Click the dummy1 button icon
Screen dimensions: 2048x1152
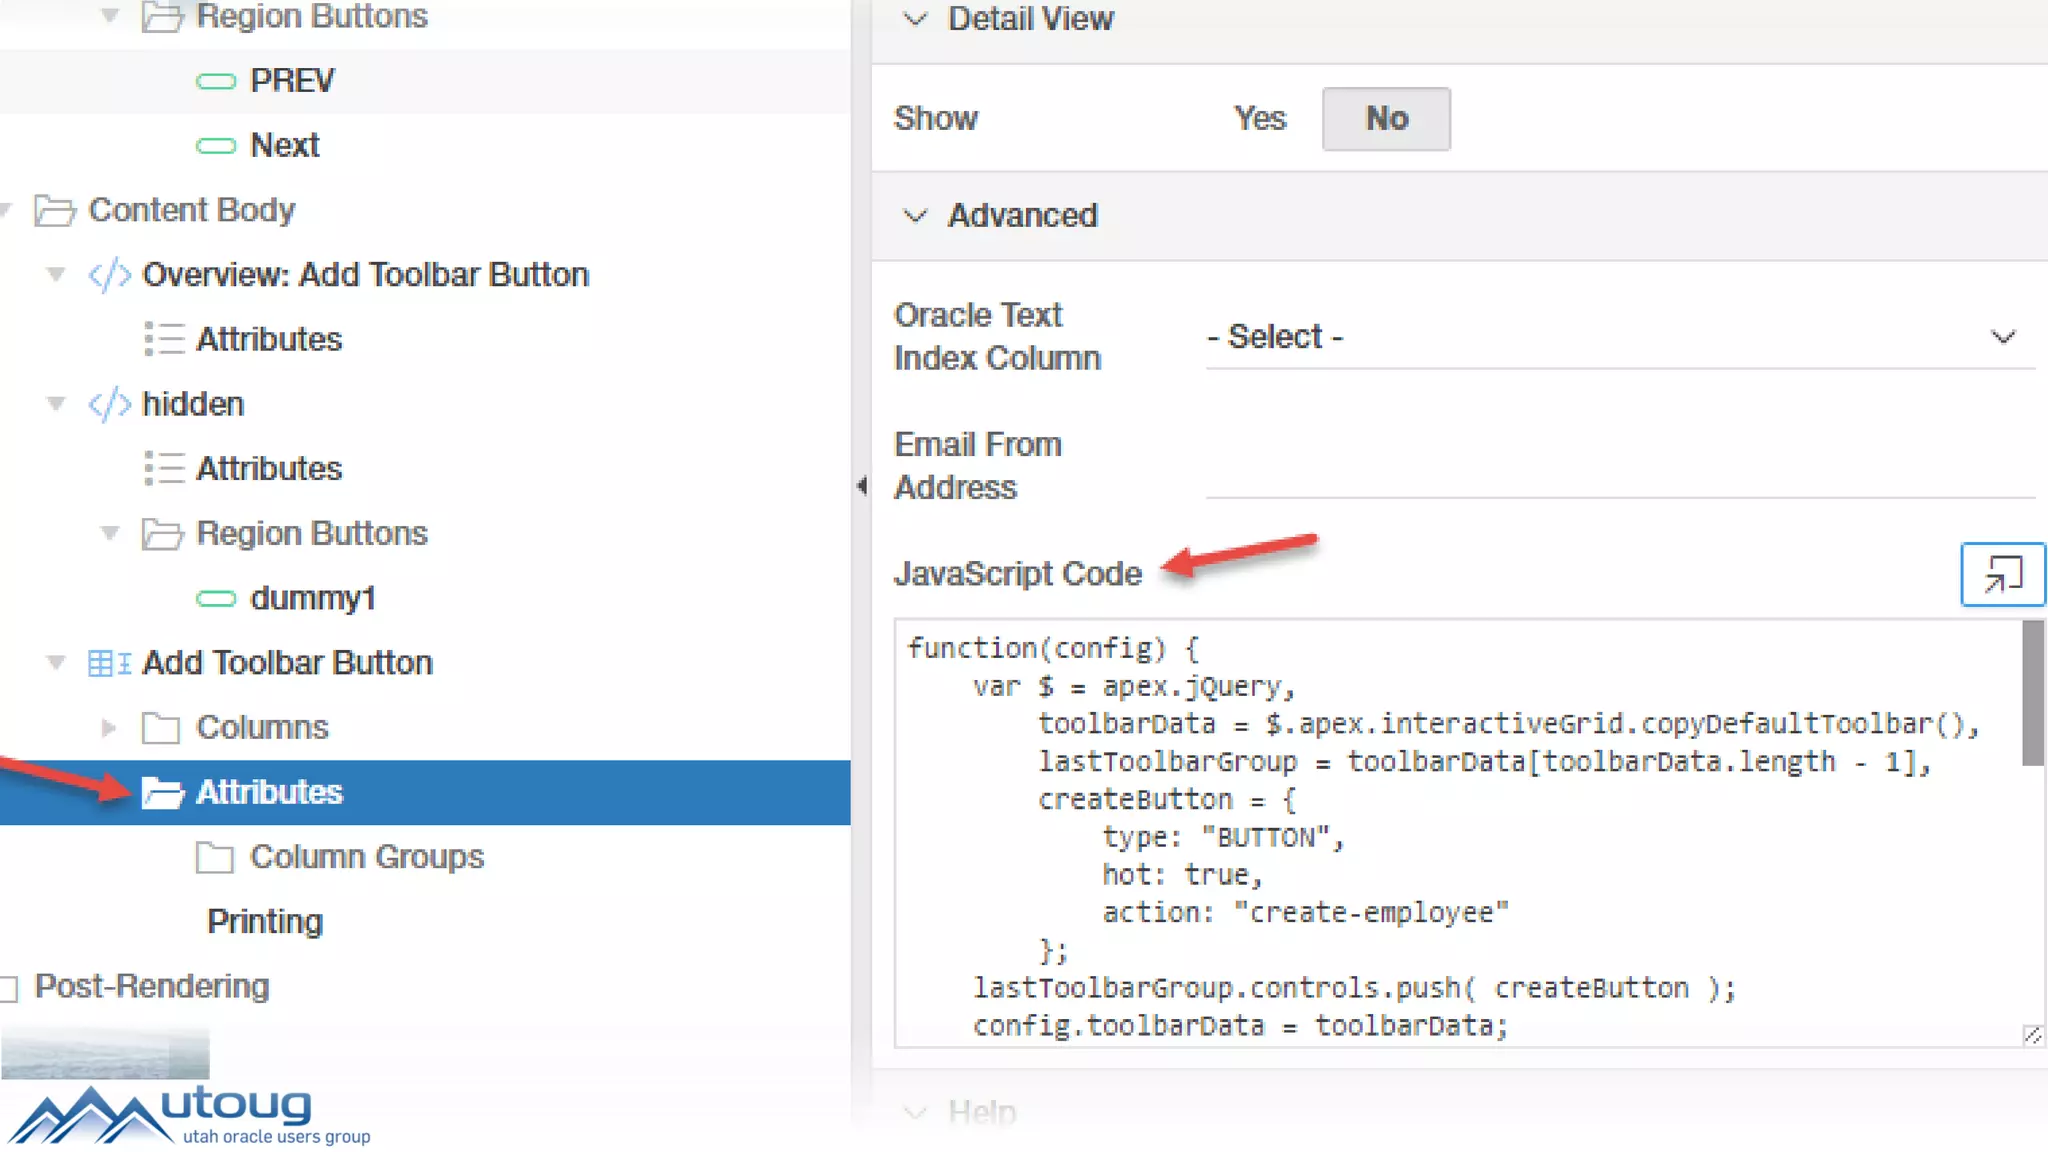[216, 599]
